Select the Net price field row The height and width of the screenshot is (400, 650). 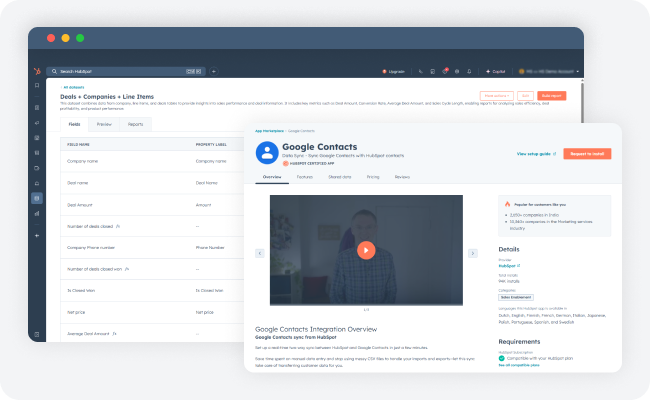pyautogui.click(x=152, y=312)
